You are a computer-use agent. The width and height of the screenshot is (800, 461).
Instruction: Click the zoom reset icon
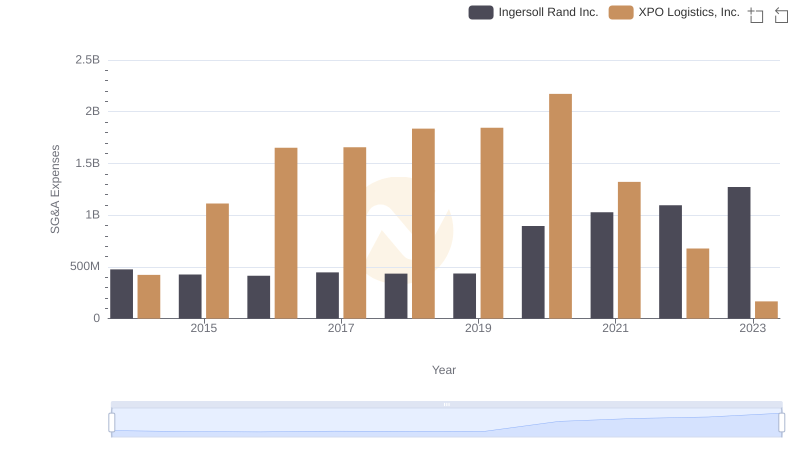[781, 15]
